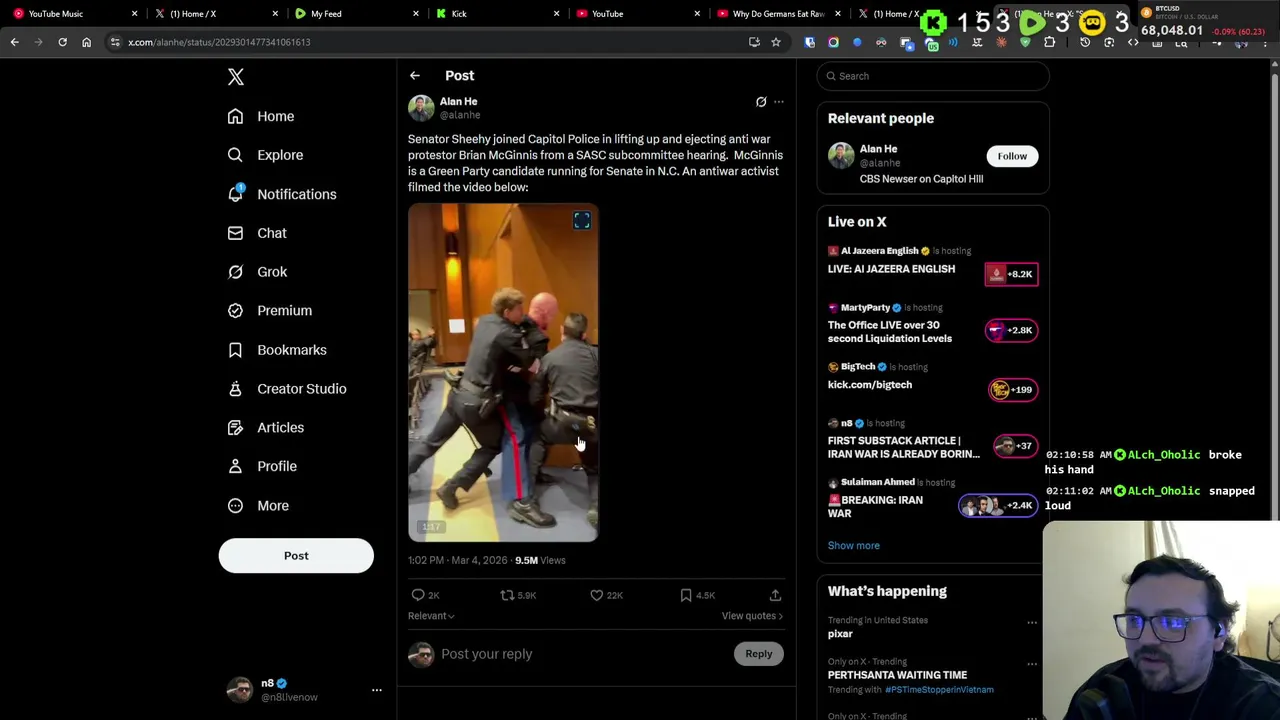
Task: Open The Office LIVE liquidation stream
Action: point(932,324)
